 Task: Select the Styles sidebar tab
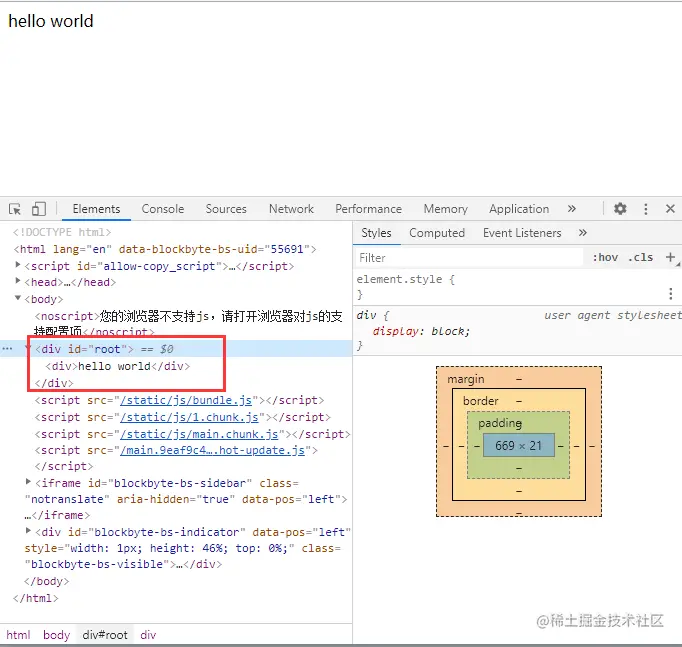376,233
